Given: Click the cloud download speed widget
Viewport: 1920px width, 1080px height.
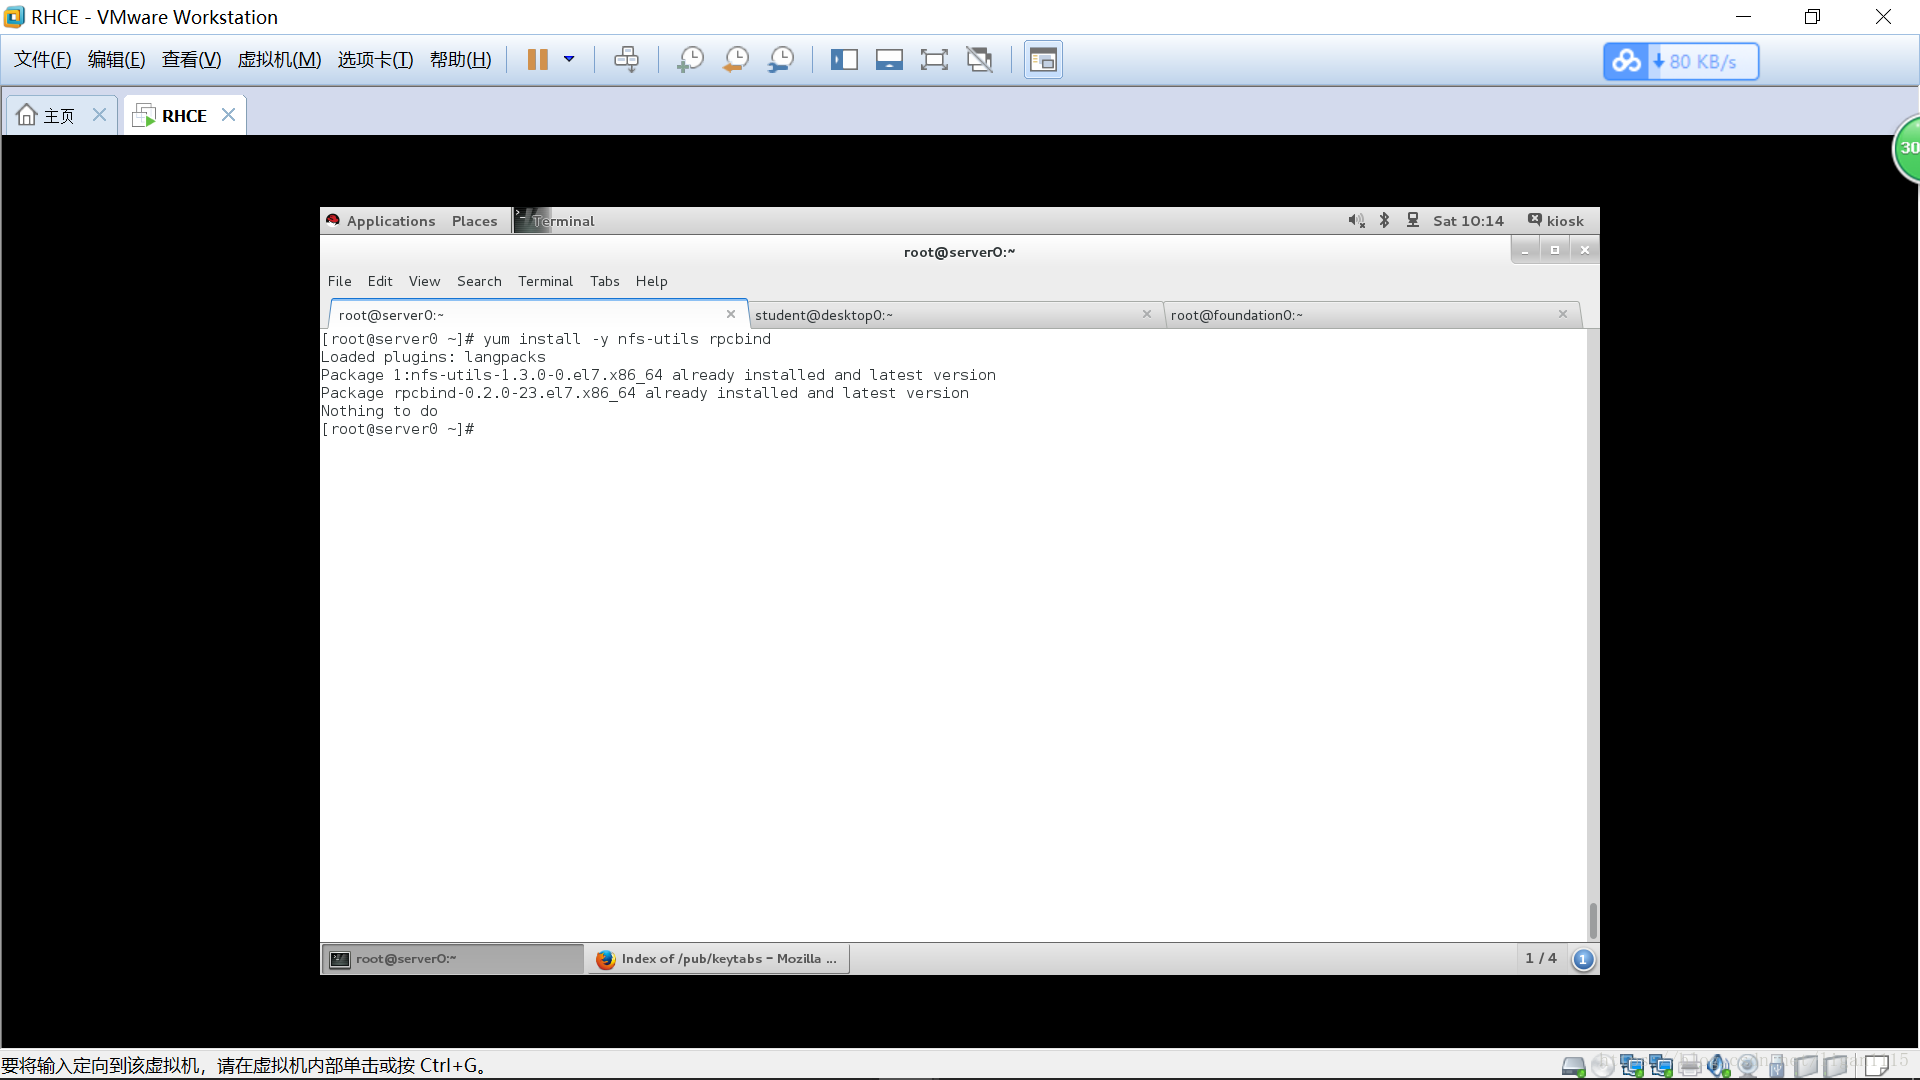Looking at the screenshot, I should pos(1681,61).
